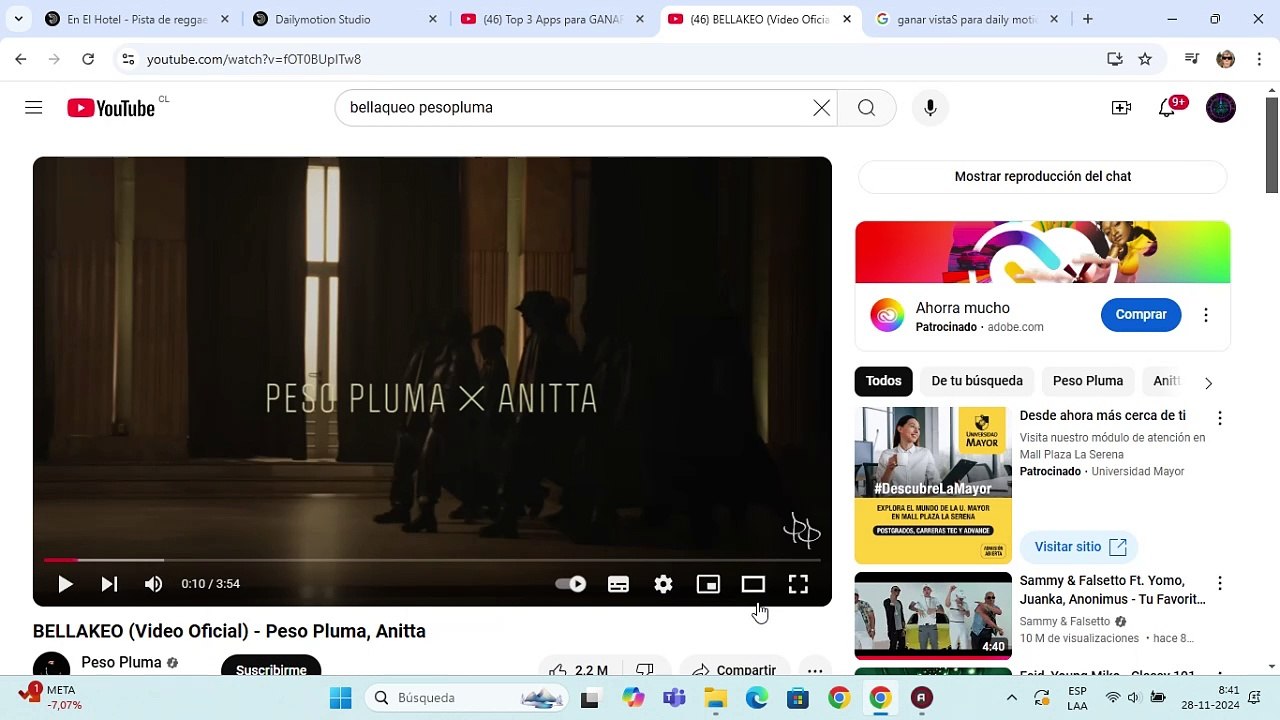Image resolution: width=1280 pixels, height=720 pixels.
Task: Open the Chrome three-dot menu
Action: 1258,59
